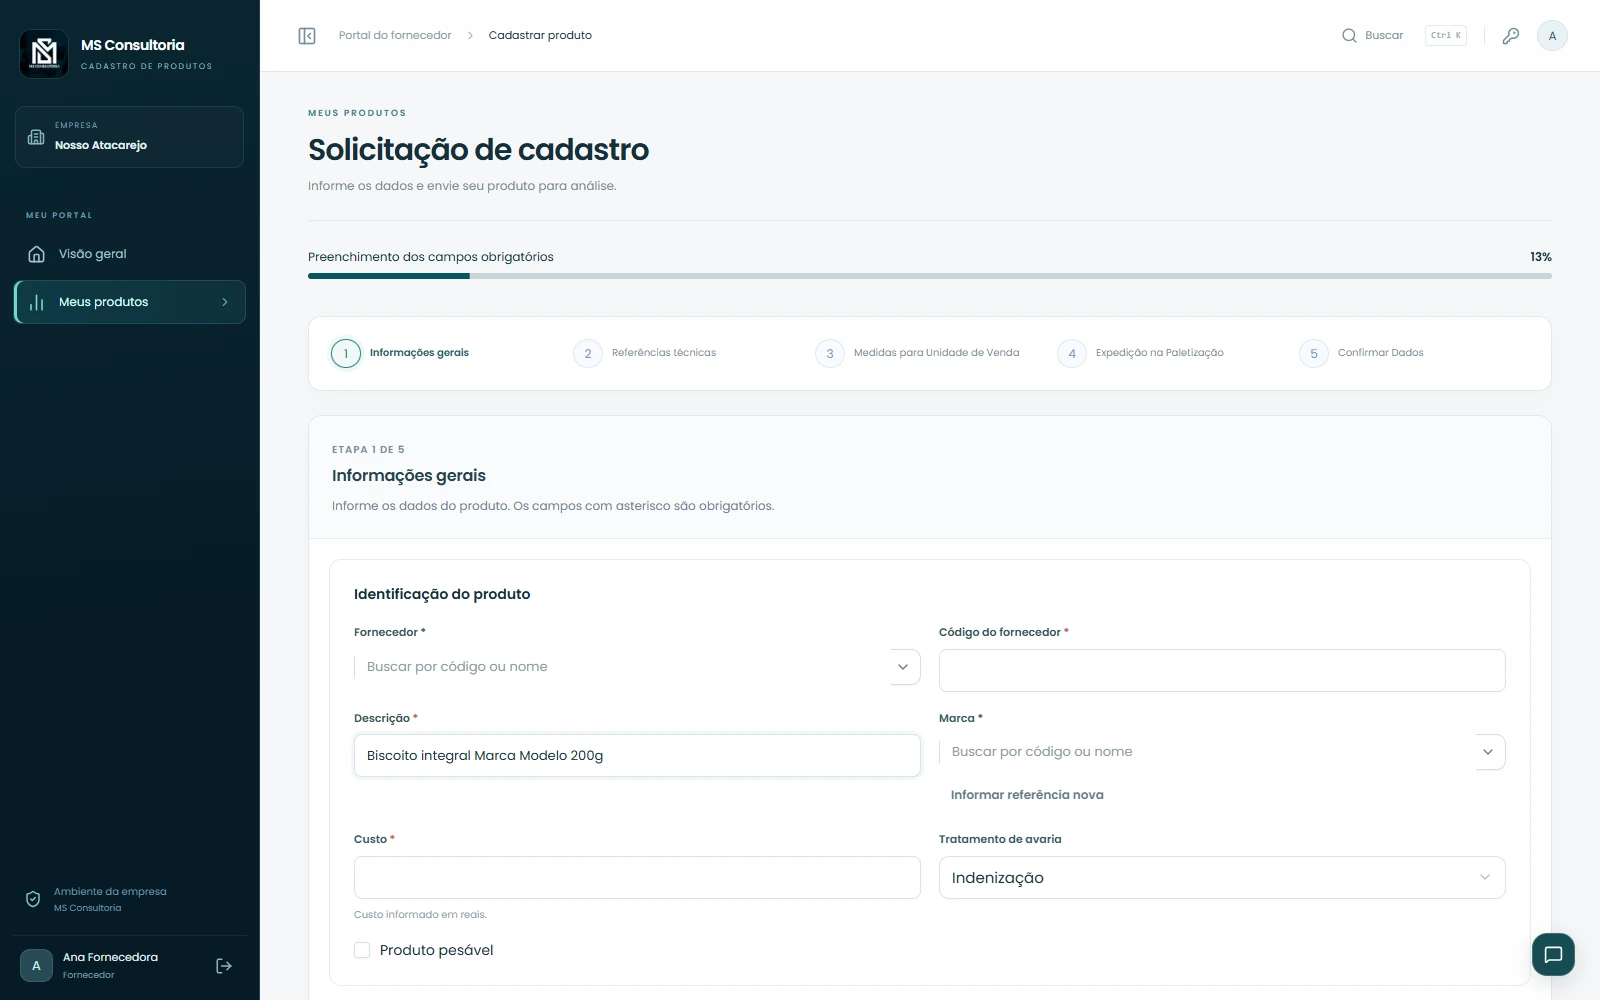Click Portal do fornecedor breadcrumb

click(395, 35)
